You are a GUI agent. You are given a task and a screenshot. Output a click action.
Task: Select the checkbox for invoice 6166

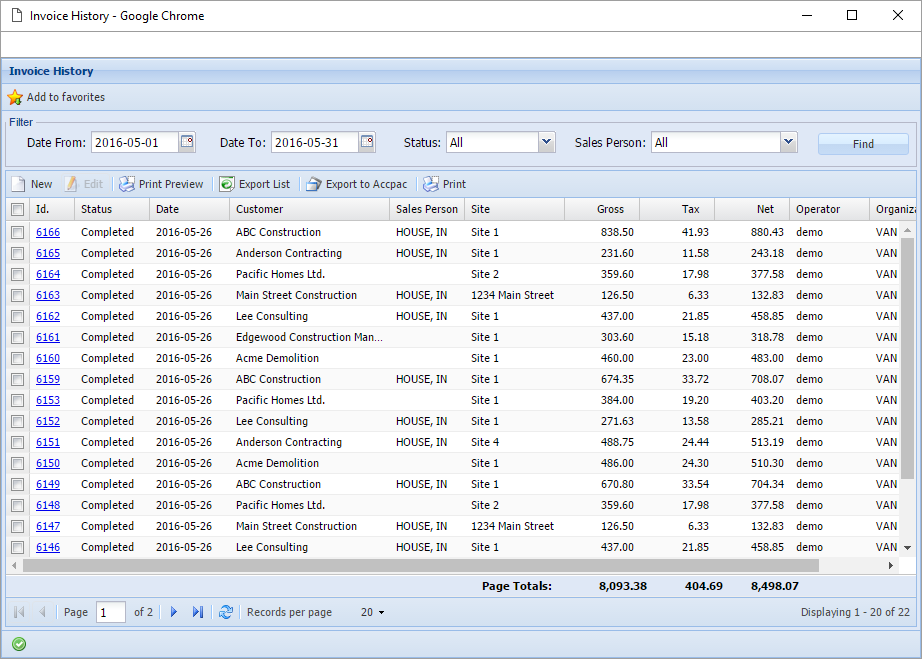(x=17, y=232)
